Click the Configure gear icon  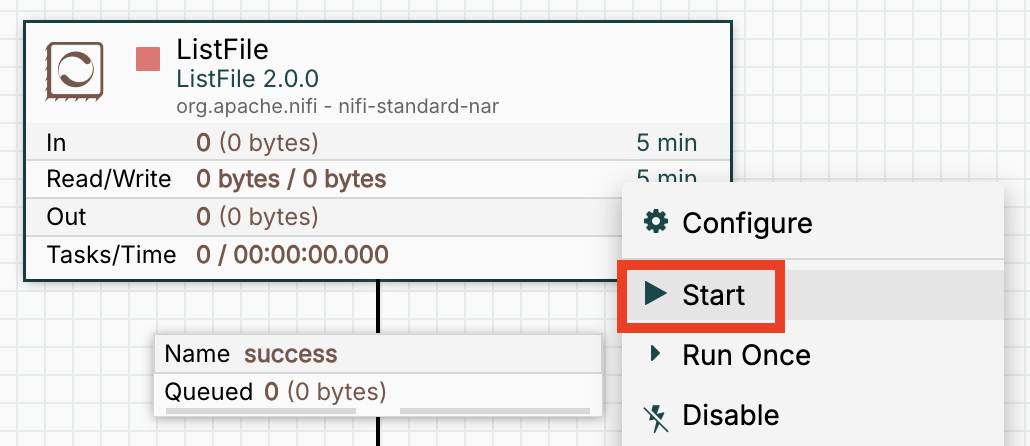click(x=656, y=222)
